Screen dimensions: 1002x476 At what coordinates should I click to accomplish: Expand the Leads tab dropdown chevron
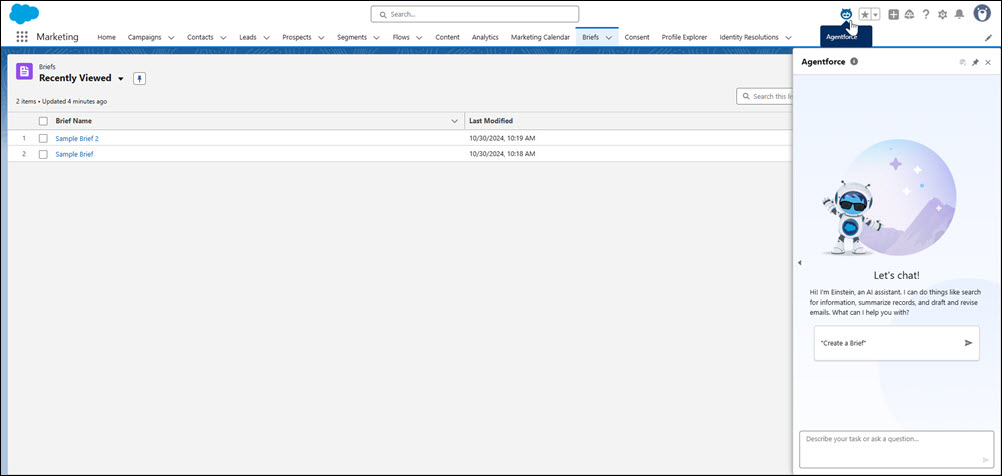click(x=266, y=38)
